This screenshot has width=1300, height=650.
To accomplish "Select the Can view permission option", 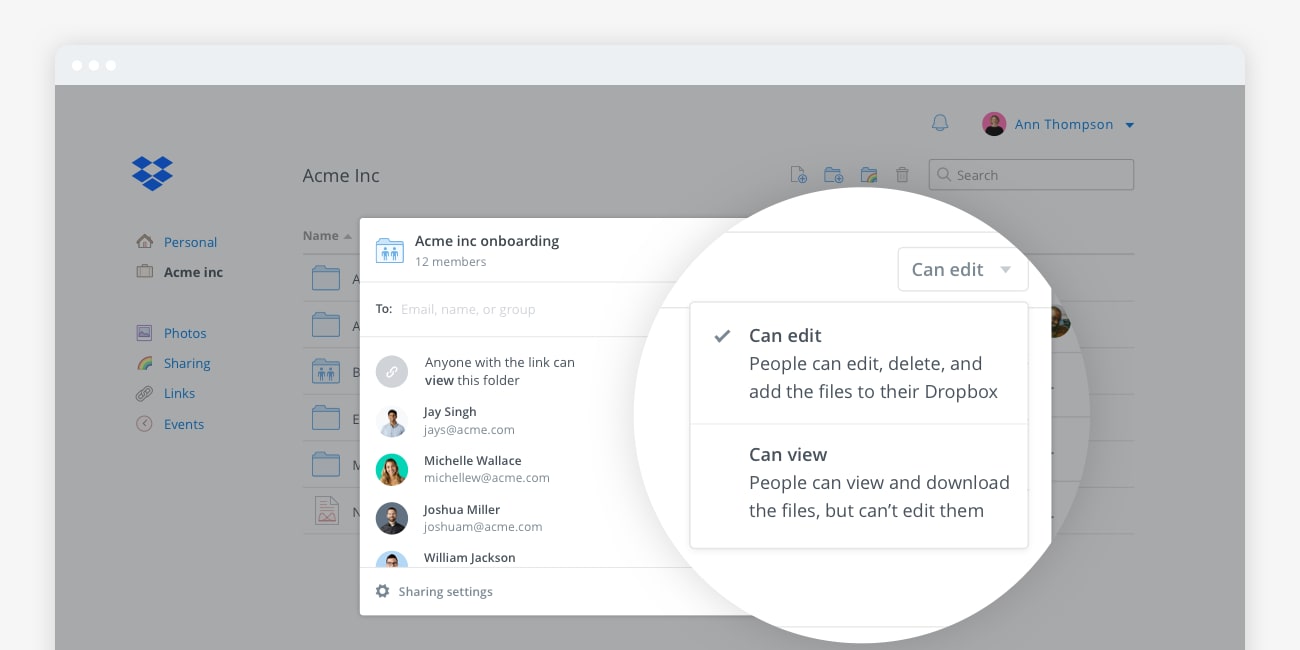I will click(x=859, y=482).
